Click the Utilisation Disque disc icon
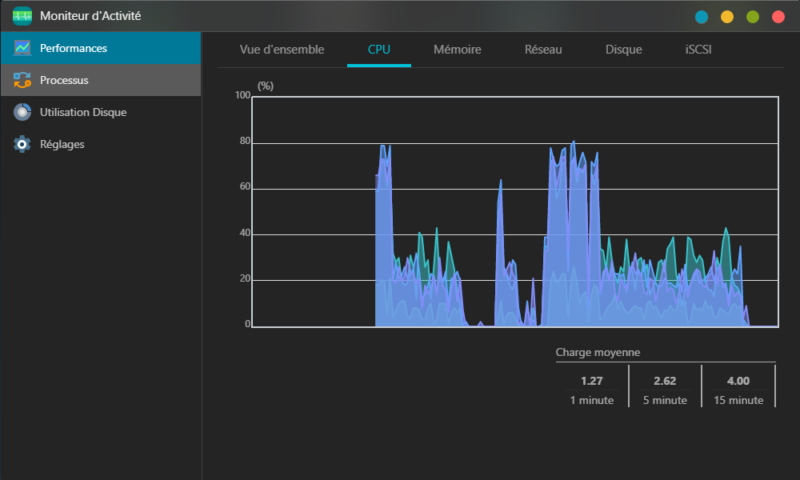The width and height of the screenshot is (800, 480). pos(22,112)
